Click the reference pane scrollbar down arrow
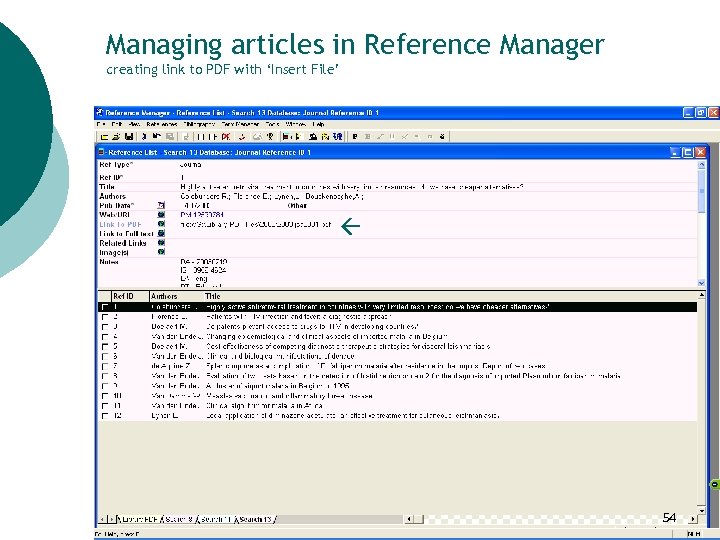Viewport: 720px width, 540px height. [x=701, y=283]
